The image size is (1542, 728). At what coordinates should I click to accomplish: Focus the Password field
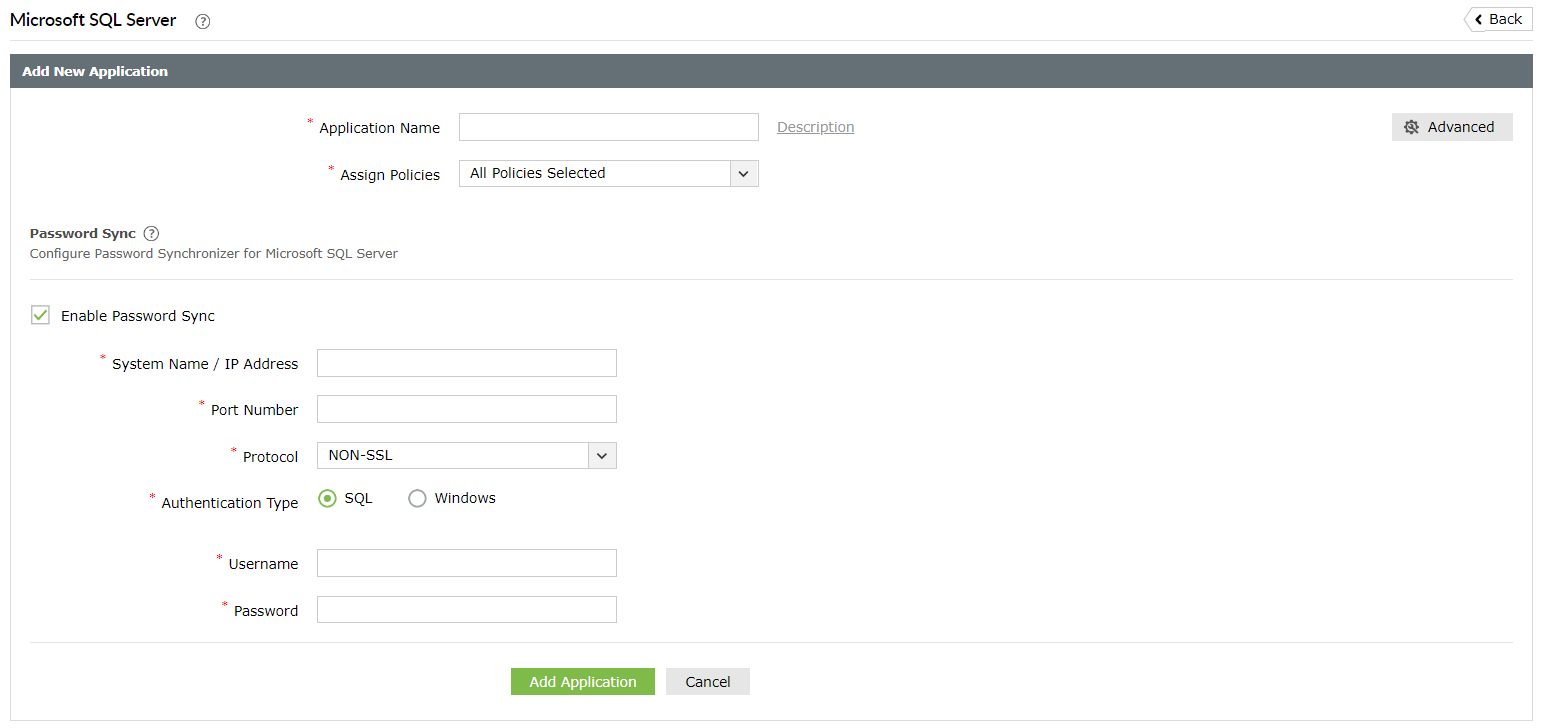(x=467, y=609)
